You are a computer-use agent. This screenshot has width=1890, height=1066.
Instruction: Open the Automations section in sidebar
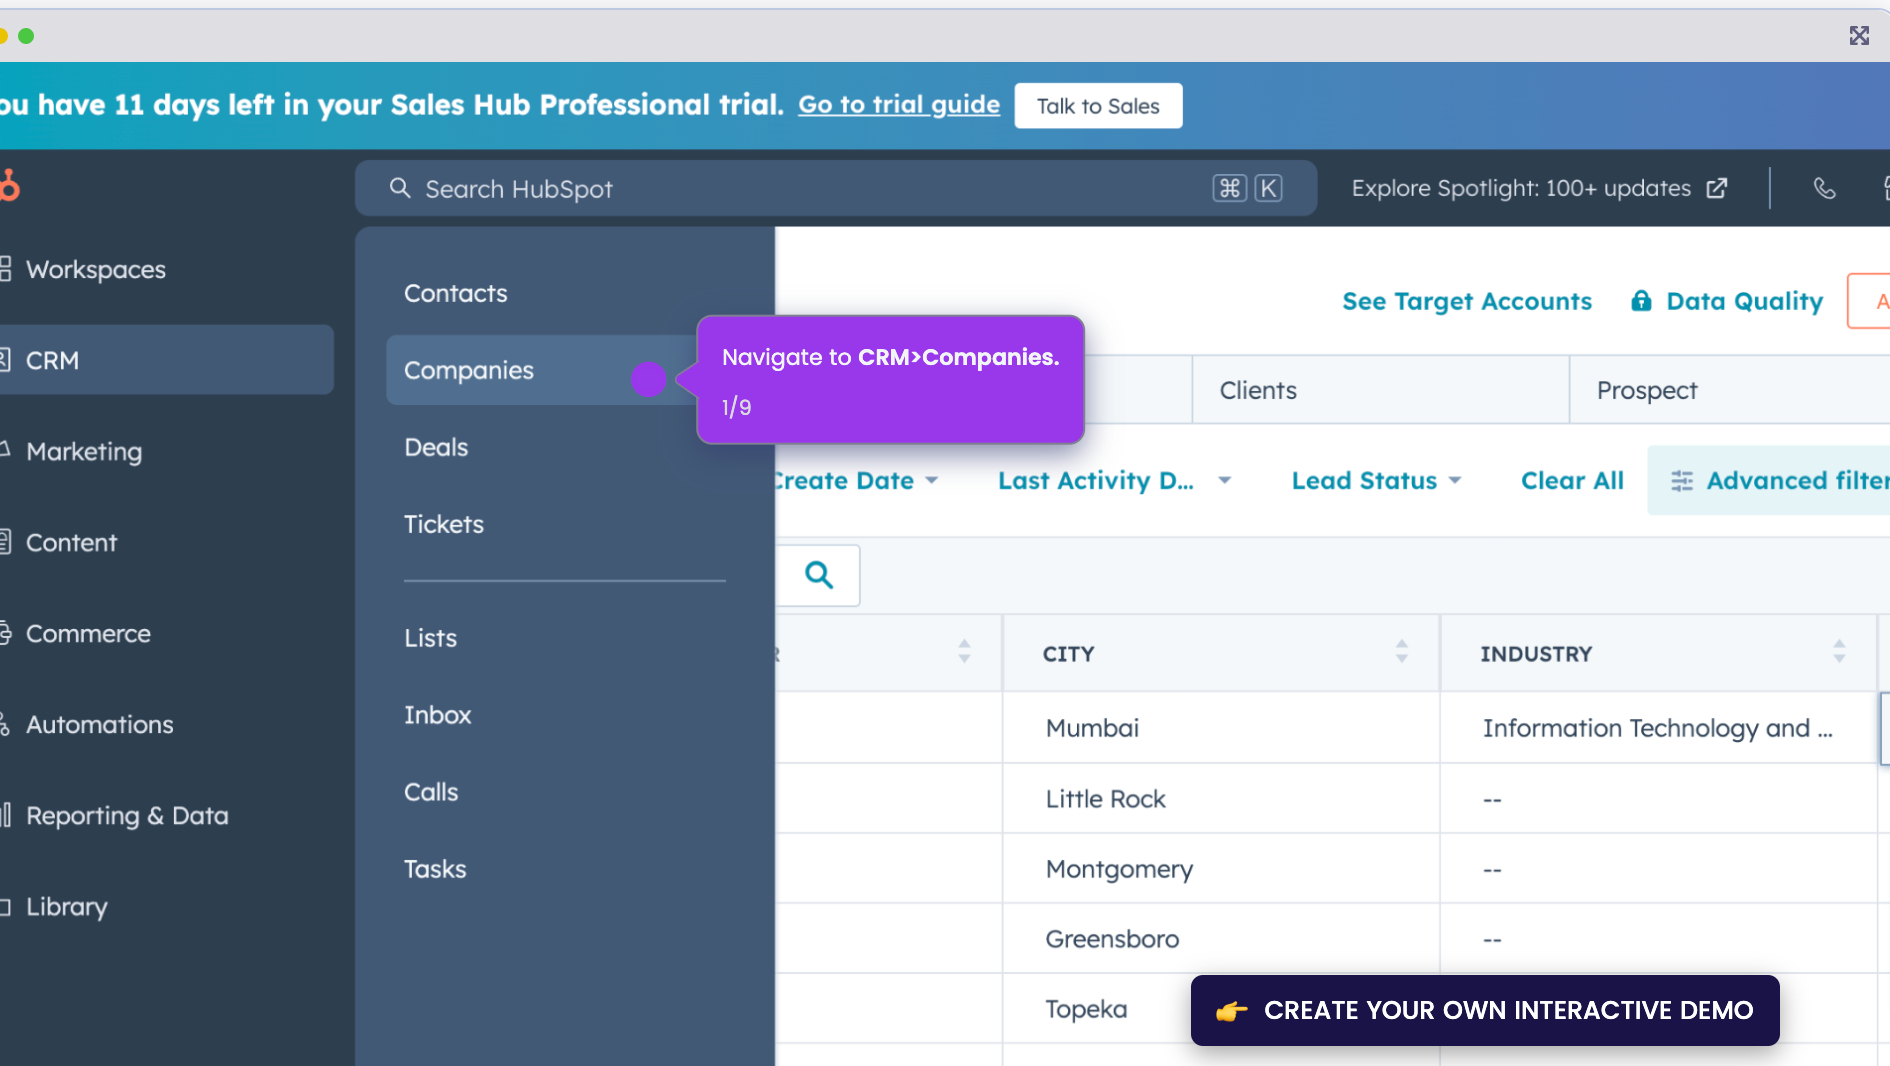(x=100, y=724)
